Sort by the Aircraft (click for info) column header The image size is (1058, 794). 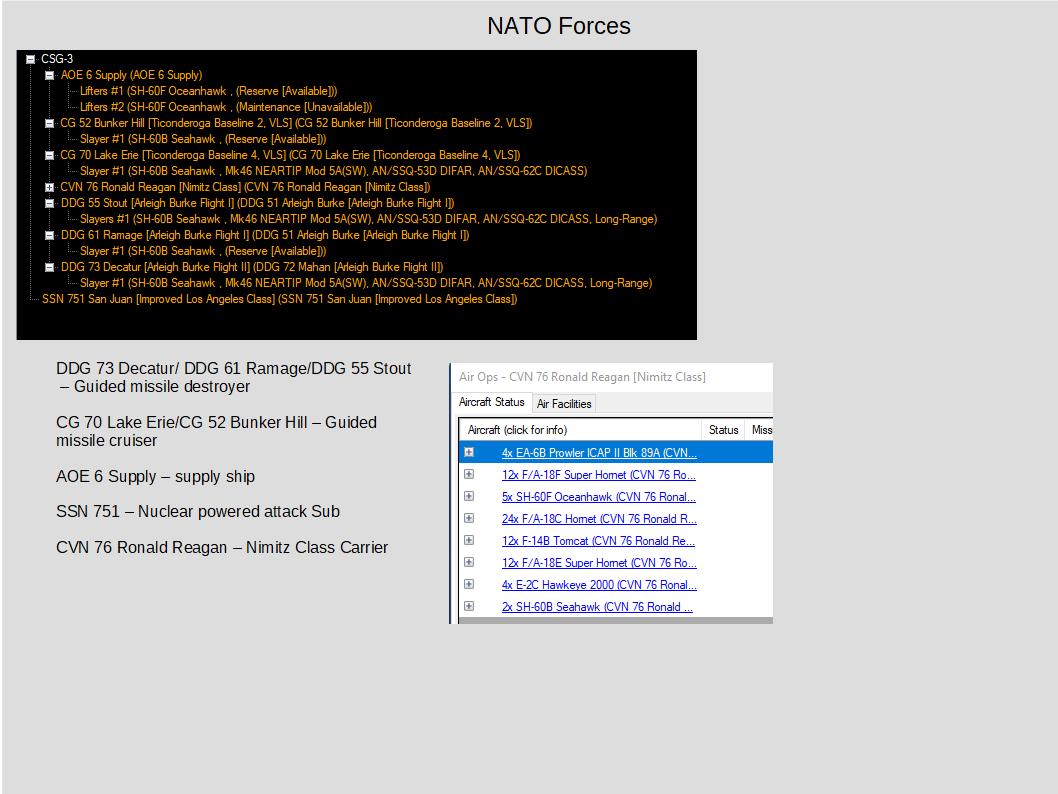[581, 430]
